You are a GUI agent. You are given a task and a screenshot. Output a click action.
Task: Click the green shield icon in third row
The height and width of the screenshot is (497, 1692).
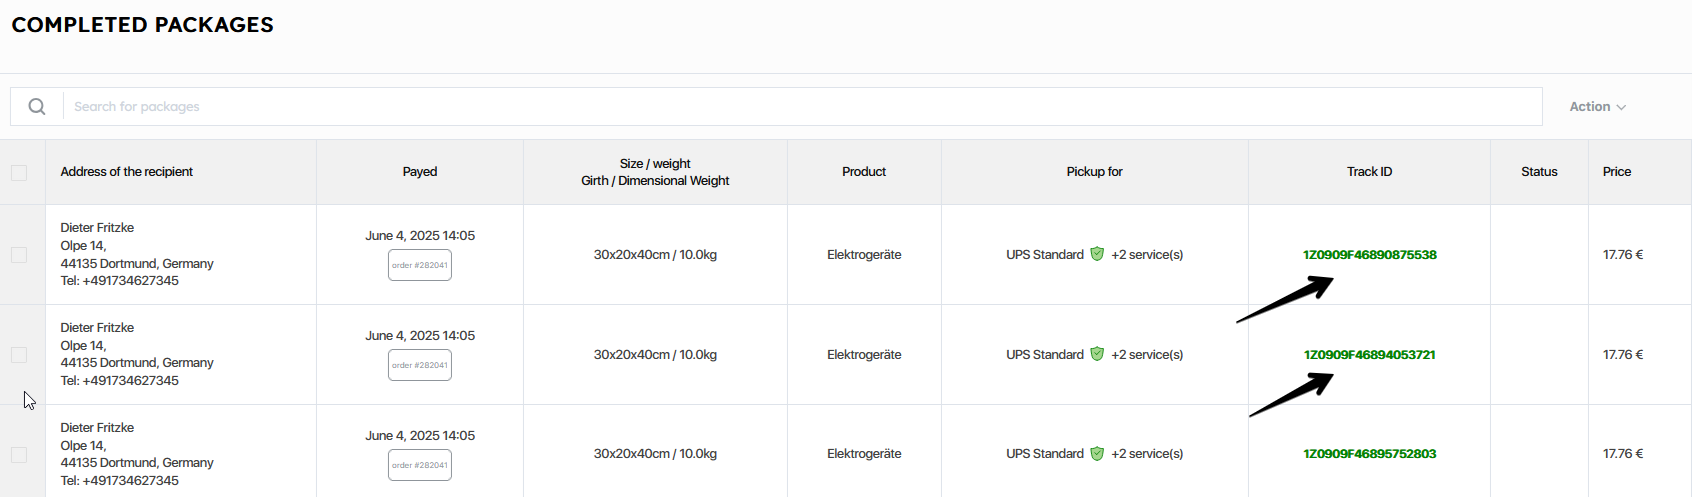1097,453
